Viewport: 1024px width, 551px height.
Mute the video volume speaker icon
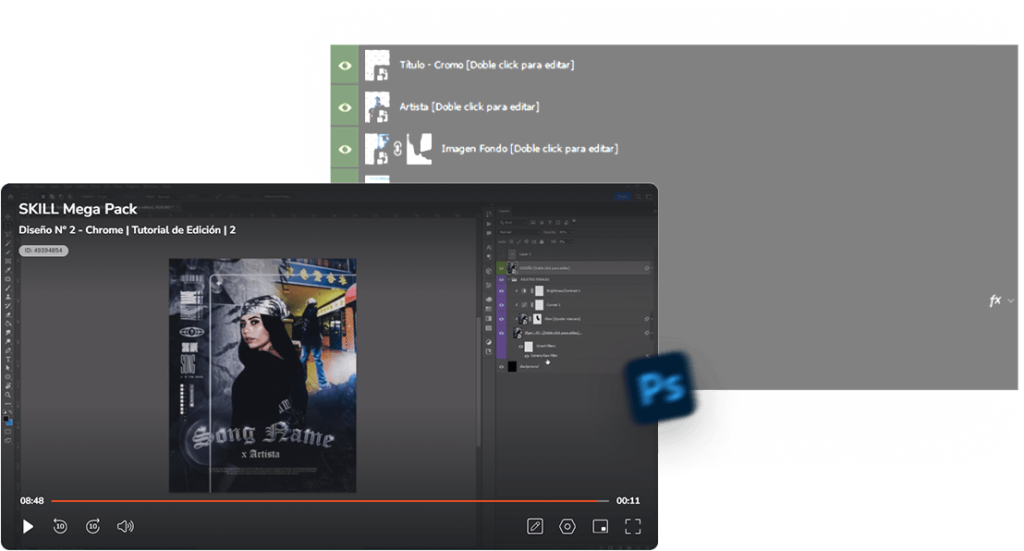(x=125, y=526)
